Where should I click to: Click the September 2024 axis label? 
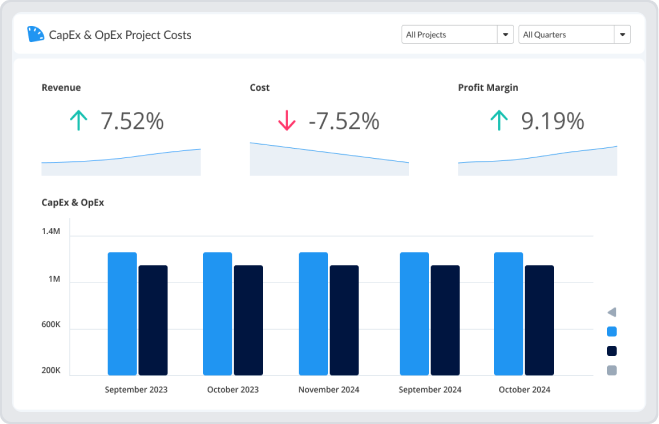tap(430, 390)
